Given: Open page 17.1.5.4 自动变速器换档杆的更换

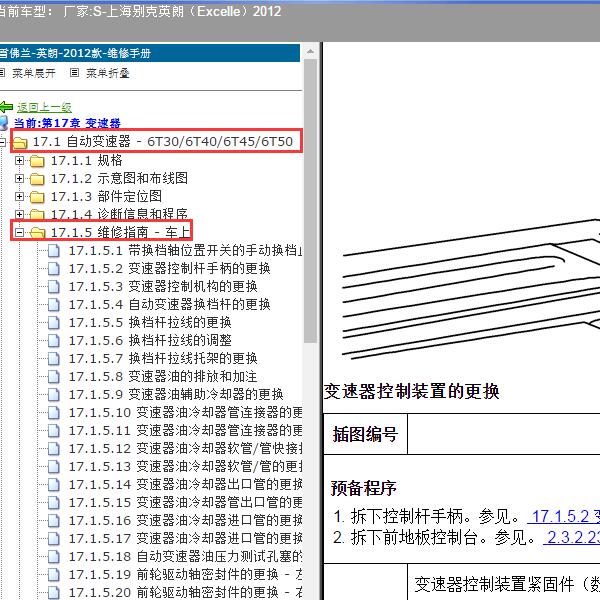Looking at the screenshot, I should coord(170,305).
